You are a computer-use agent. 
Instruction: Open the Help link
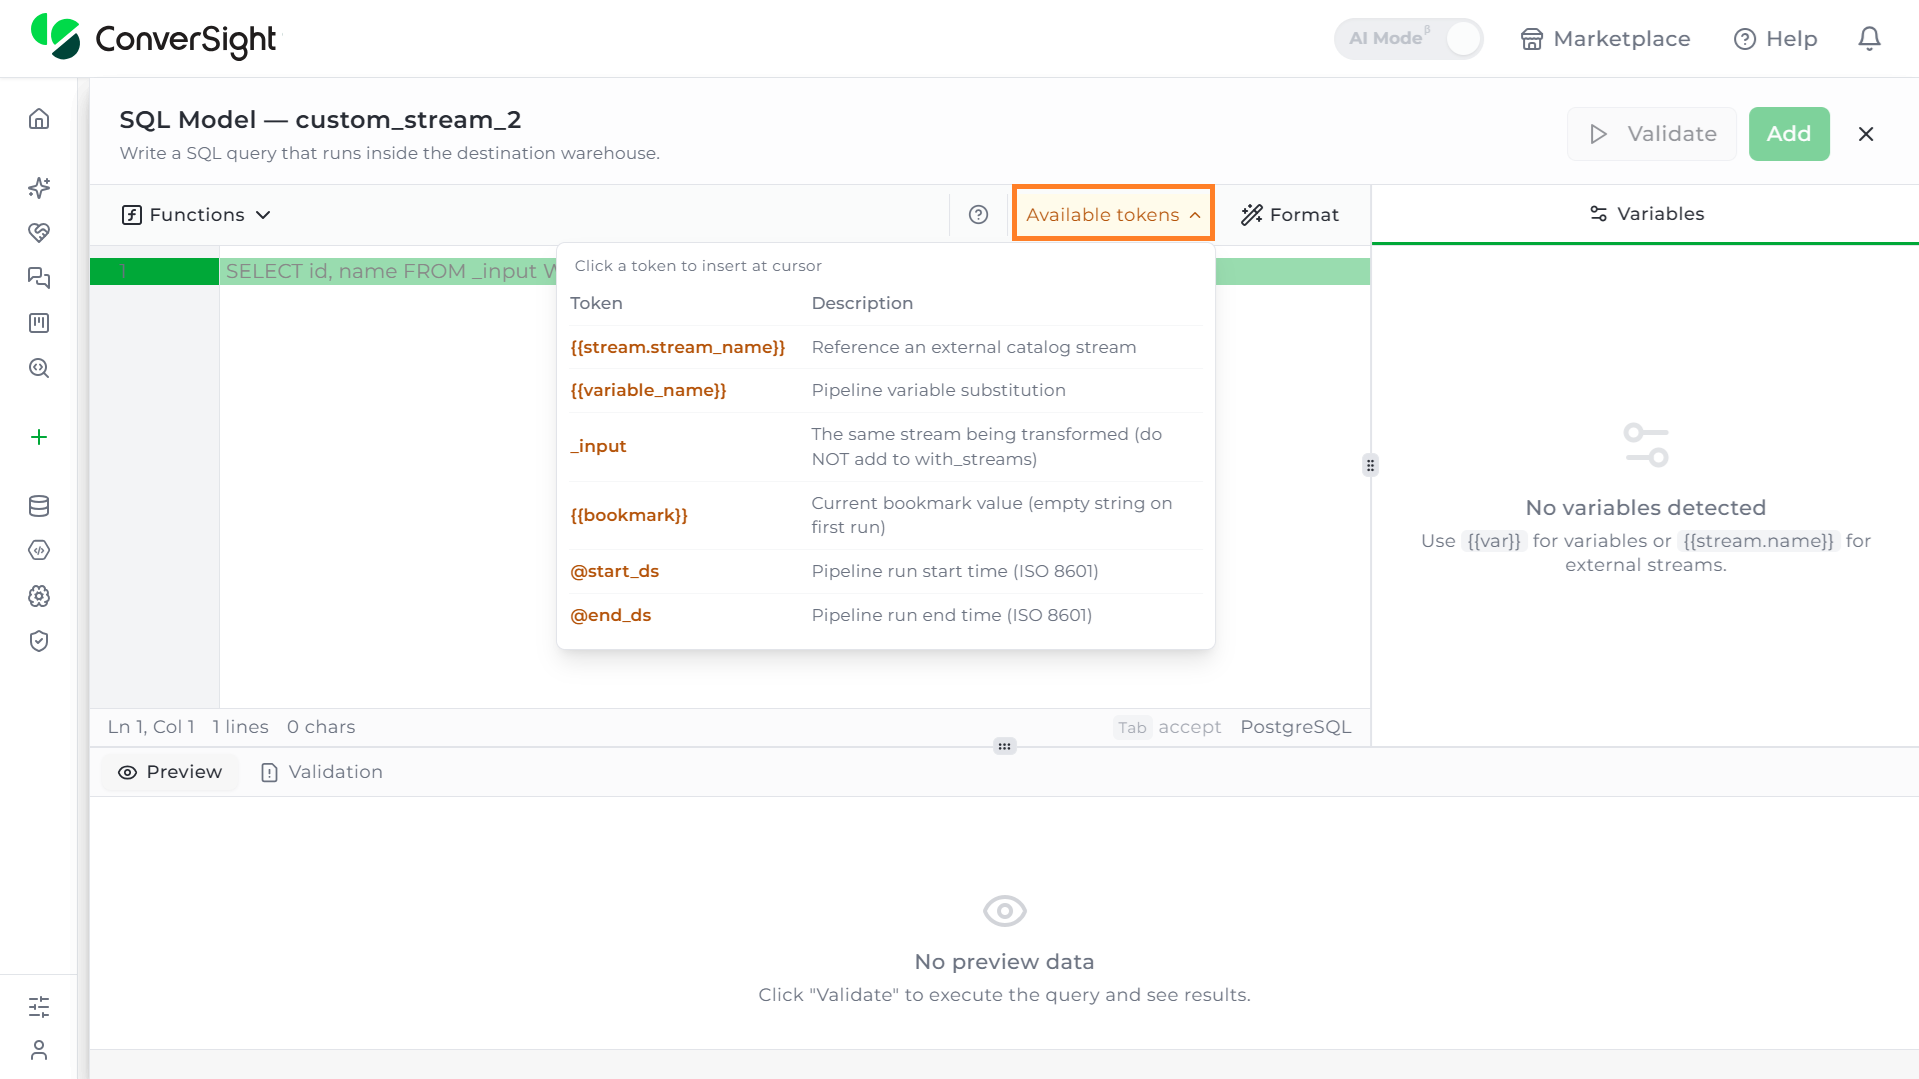tap(1775, 39)
